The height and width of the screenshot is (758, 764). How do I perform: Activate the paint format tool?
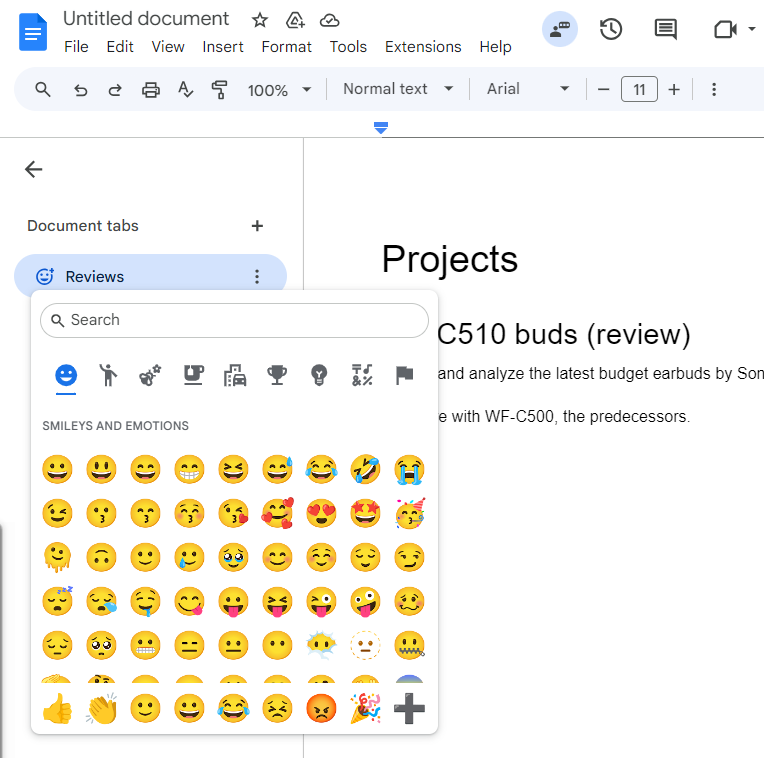click(219, 90)
